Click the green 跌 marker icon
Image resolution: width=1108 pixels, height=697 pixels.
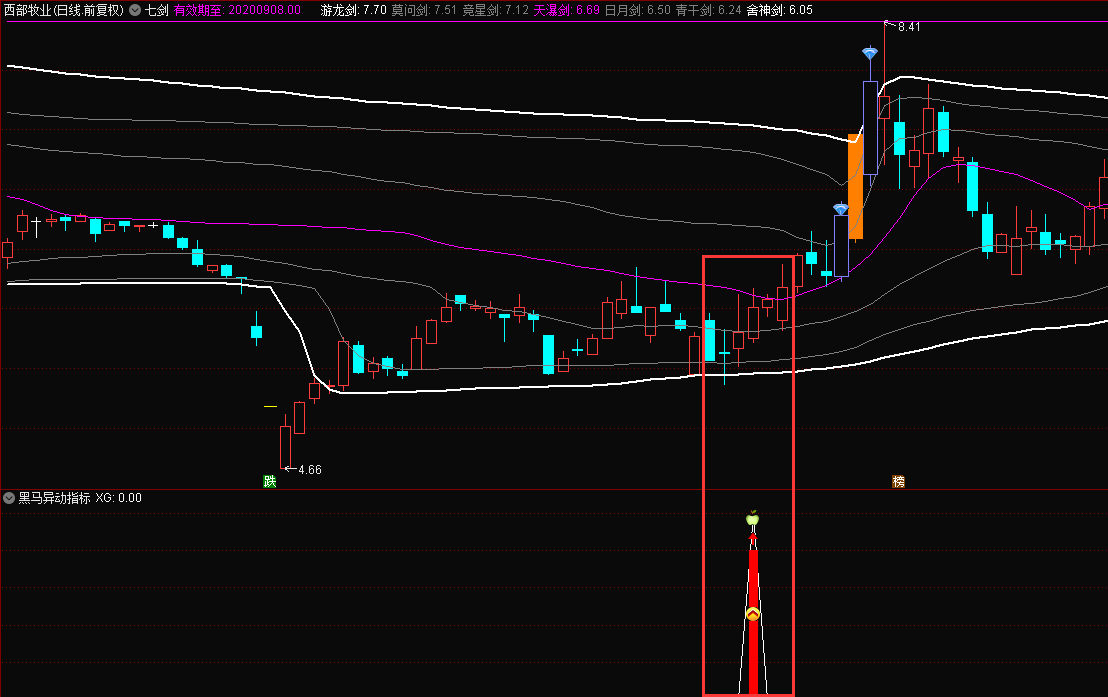click(269, 481)
